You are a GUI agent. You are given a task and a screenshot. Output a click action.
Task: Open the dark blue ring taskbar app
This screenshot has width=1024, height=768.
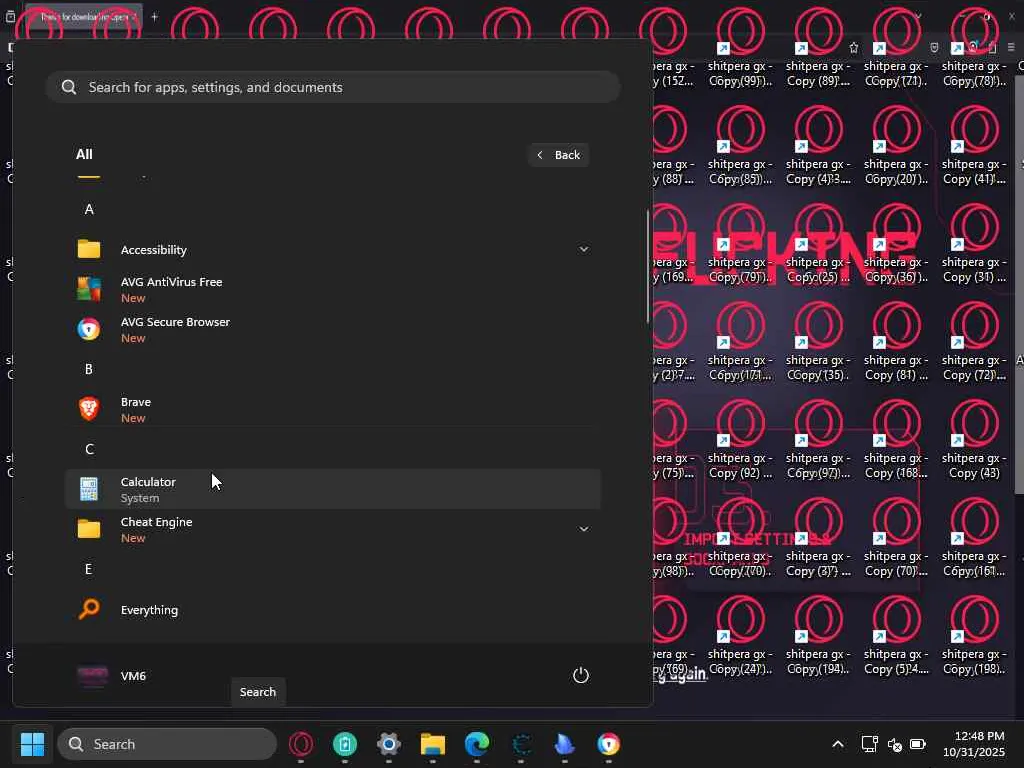520,744
